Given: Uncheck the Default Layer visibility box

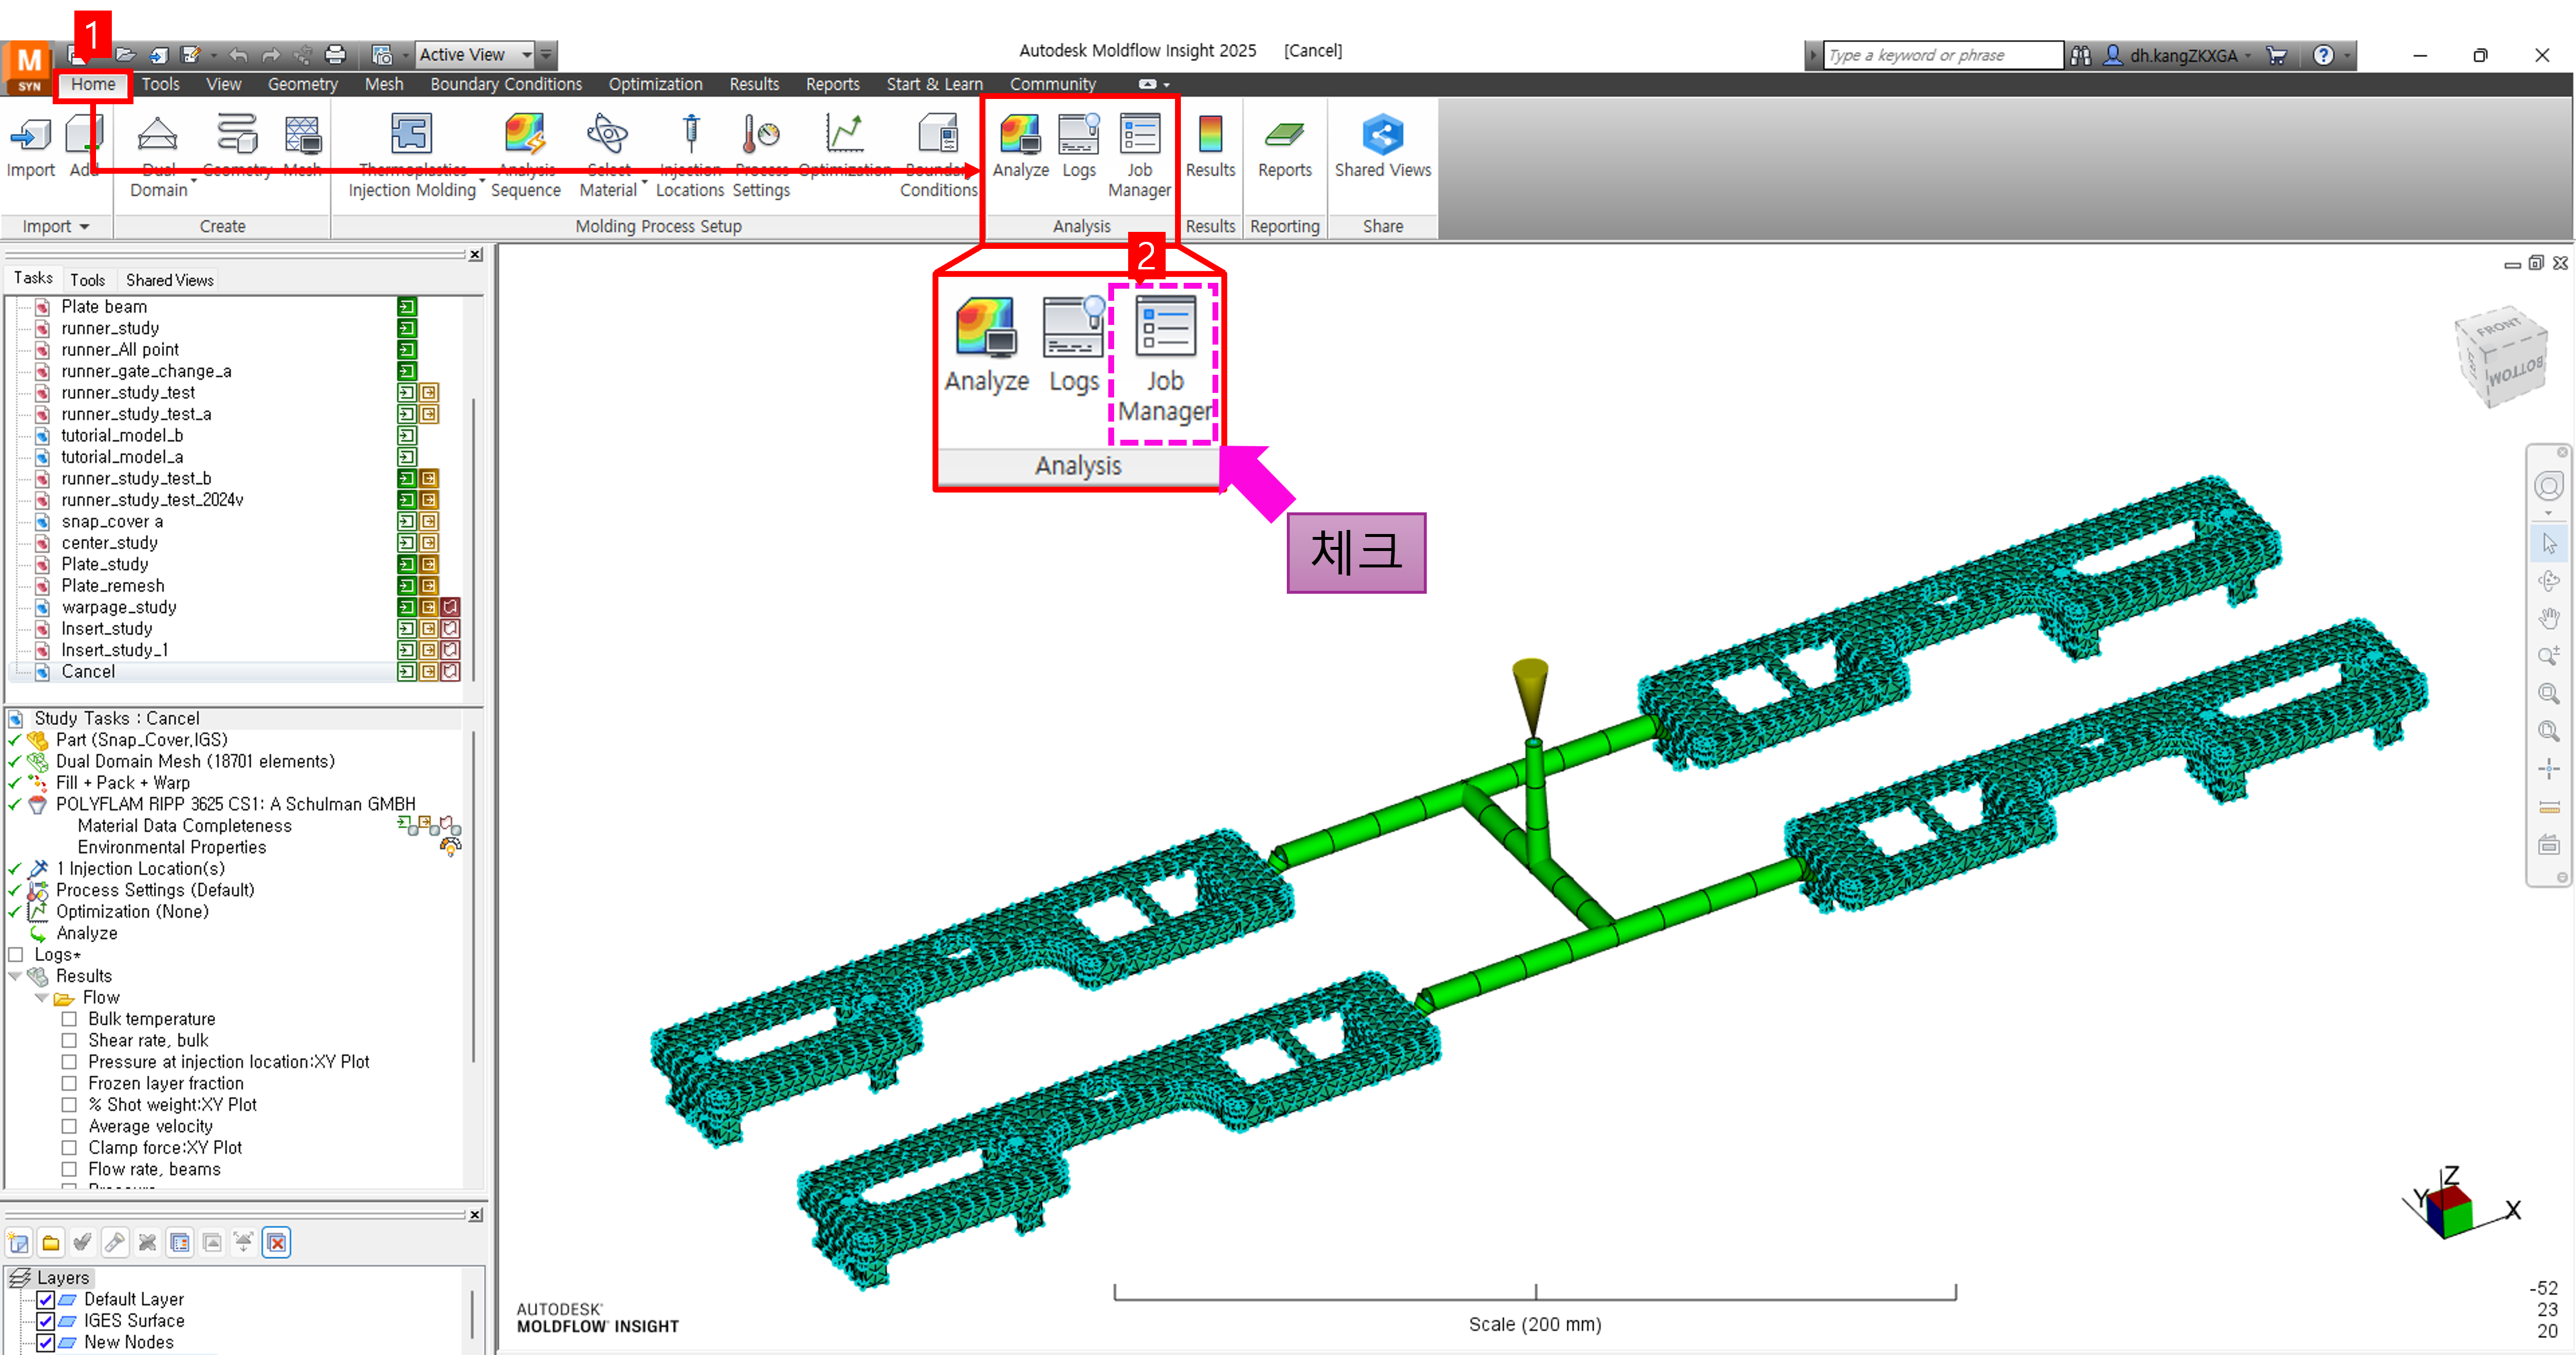Looking at the screenshot, I should (45, 1300).
